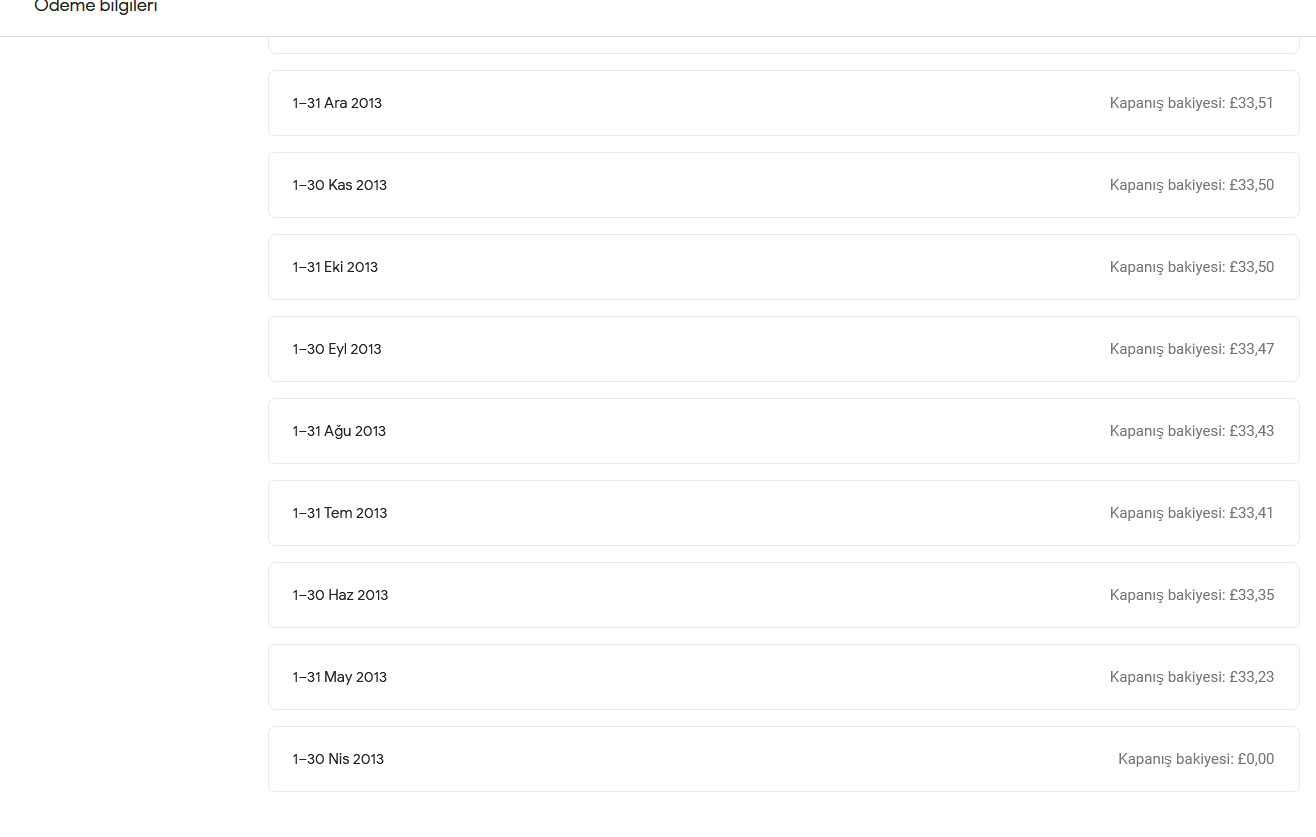Expand the 1–30 Haz 2013 statement row
This screenshot has height=837, width=1316.
click(x=784, y=595)
